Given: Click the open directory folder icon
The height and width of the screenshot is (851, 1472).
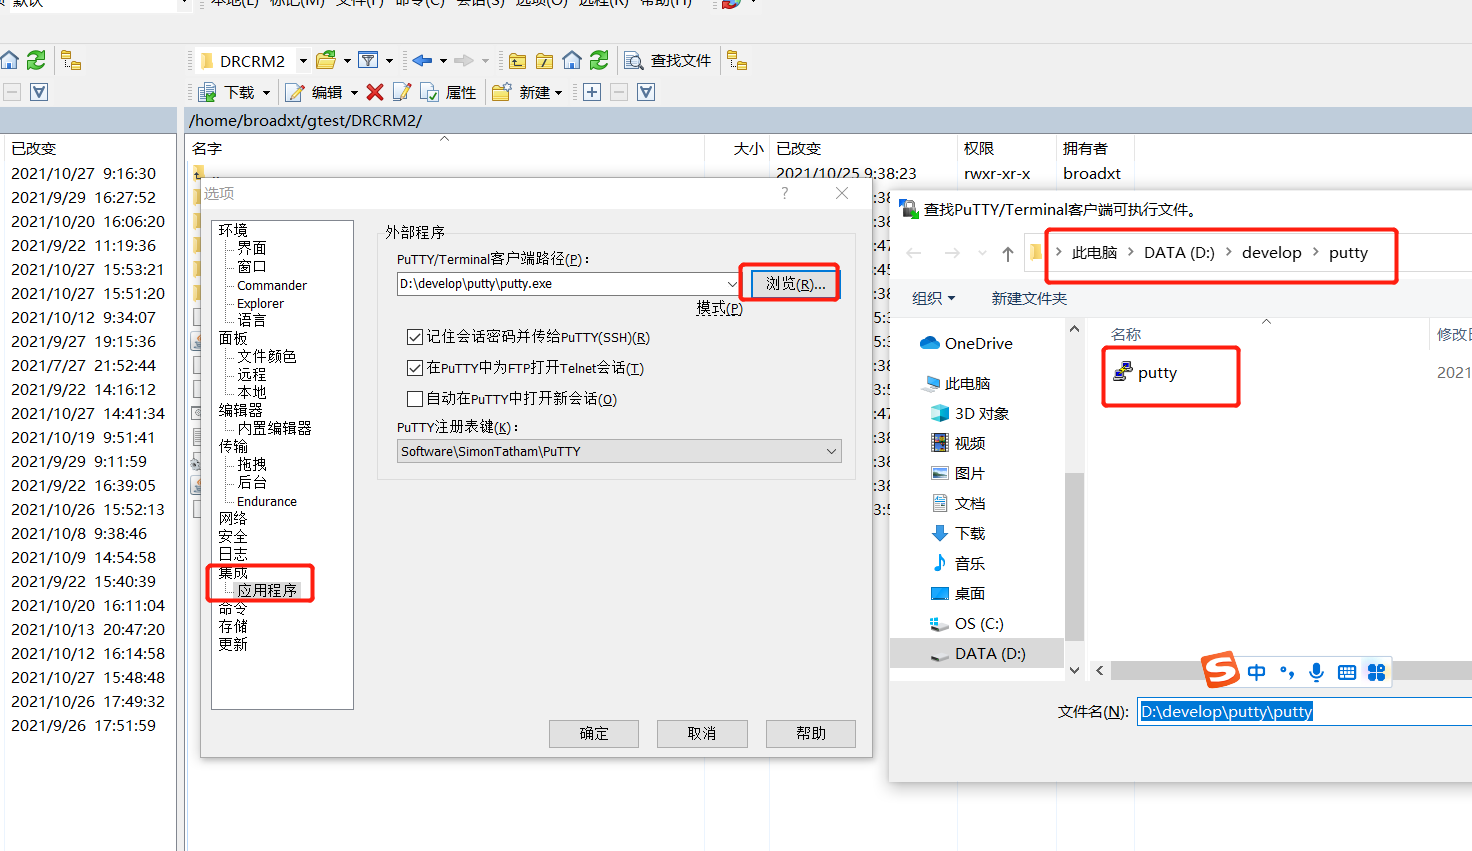Looking at the screenshot, I should (325, 61).
